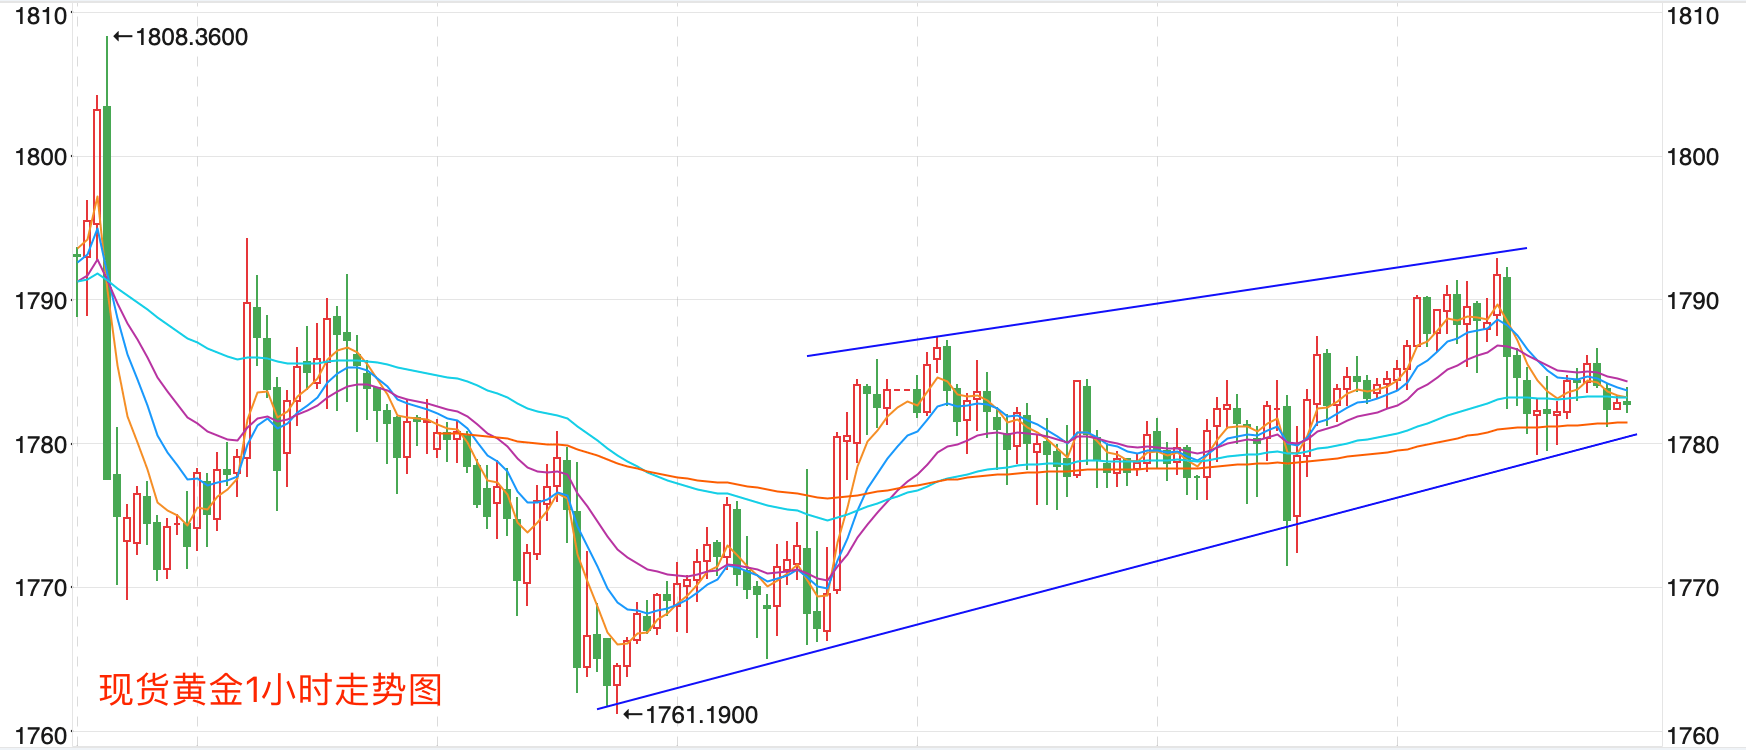Click the 1800 label on right axis
Viewport: 1746px width, 750px height.
coord(1693,157)
